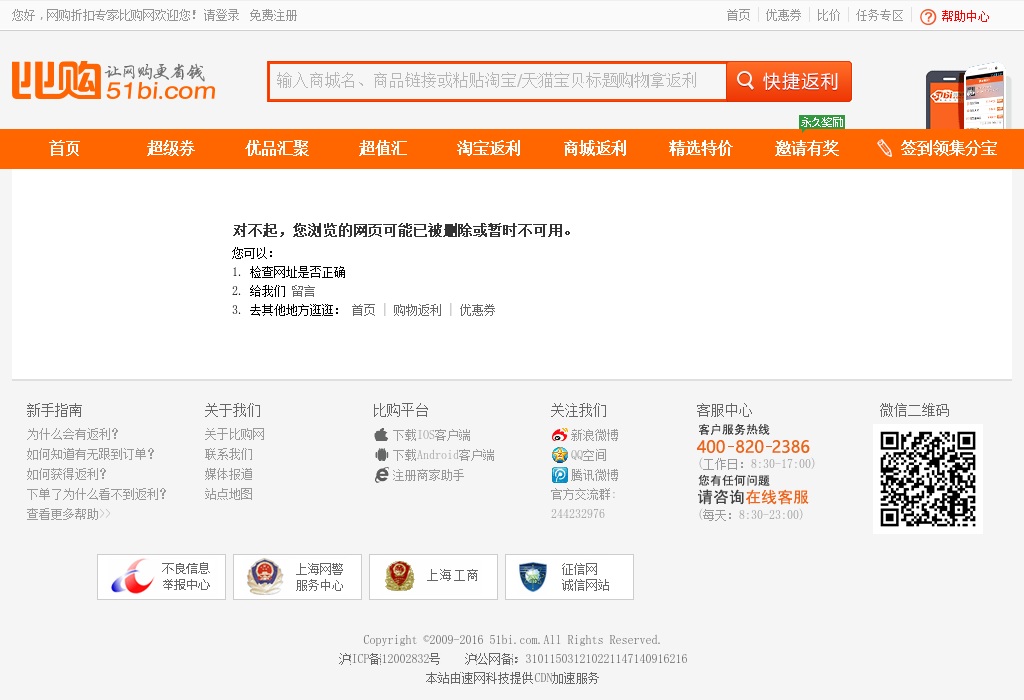Click the Apple iOS download icon
Viewport: 1024px width, 700px height.
coord(381,435)
